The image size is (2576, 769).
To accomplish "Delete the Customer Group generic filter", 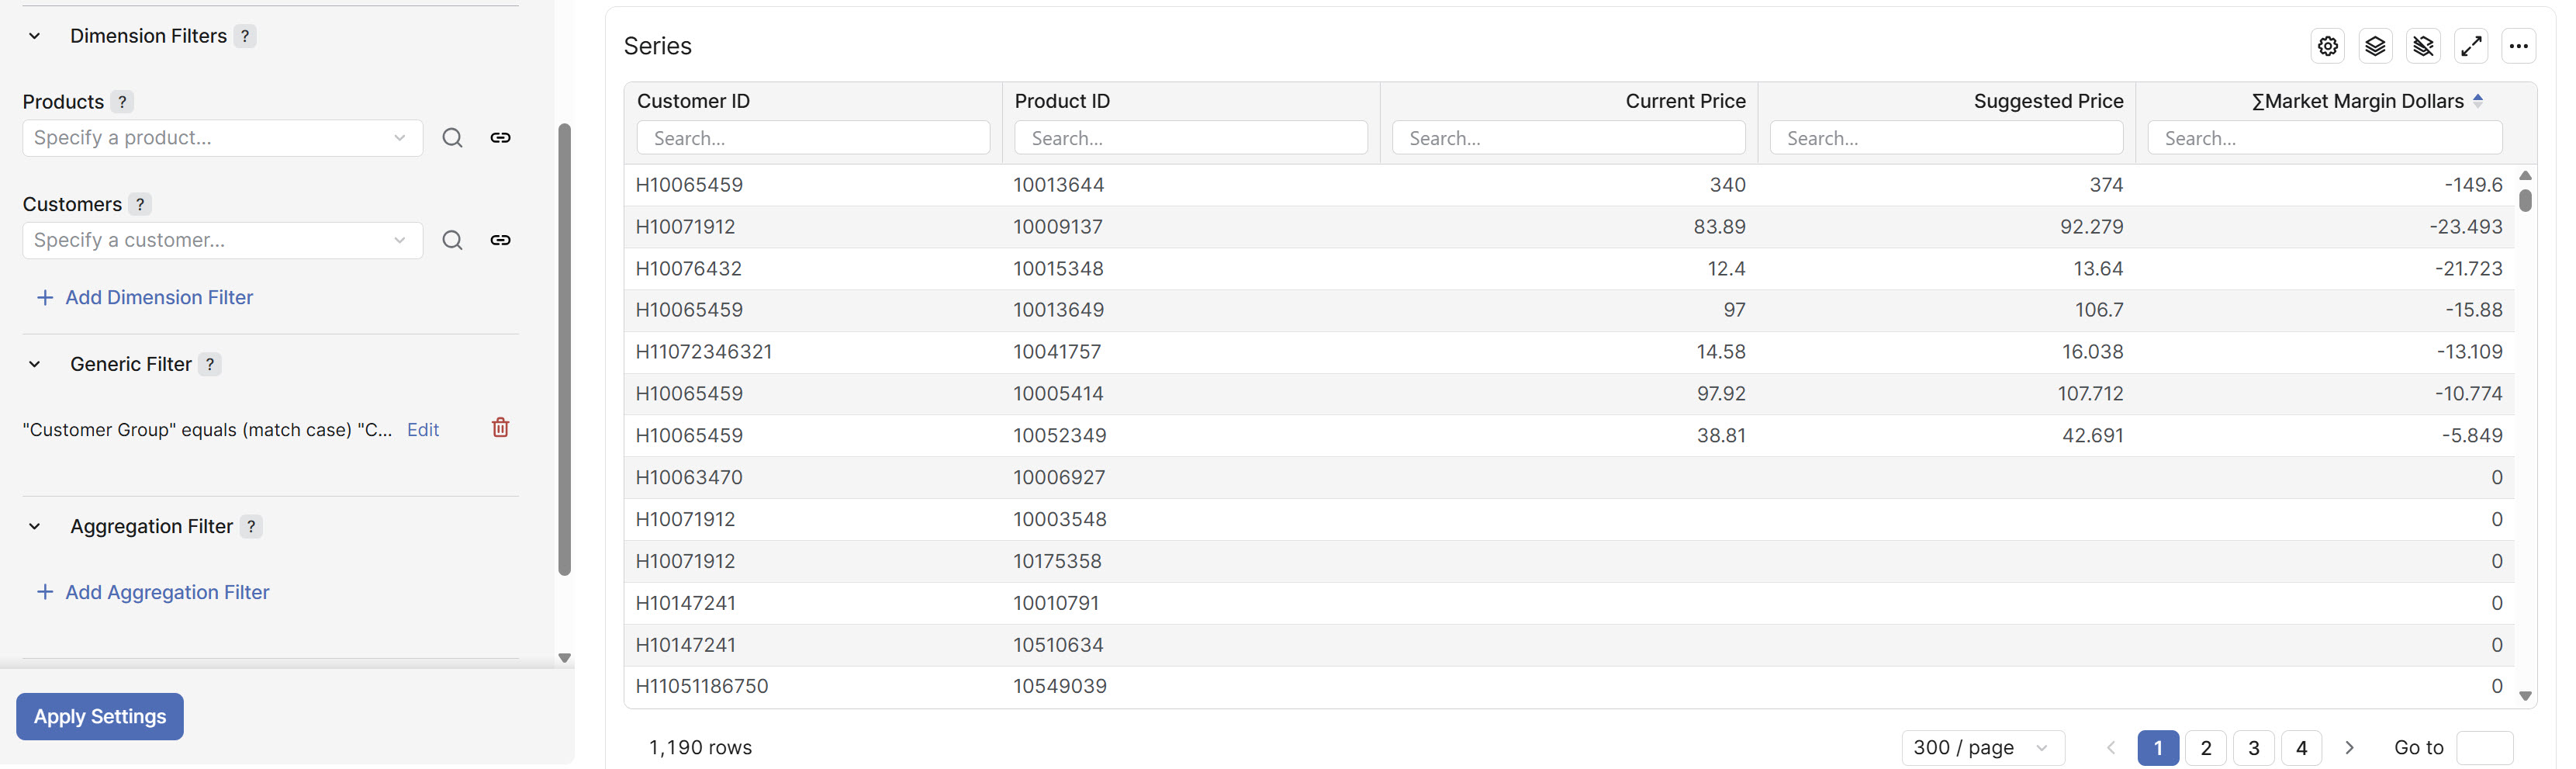I will (500, 428).
